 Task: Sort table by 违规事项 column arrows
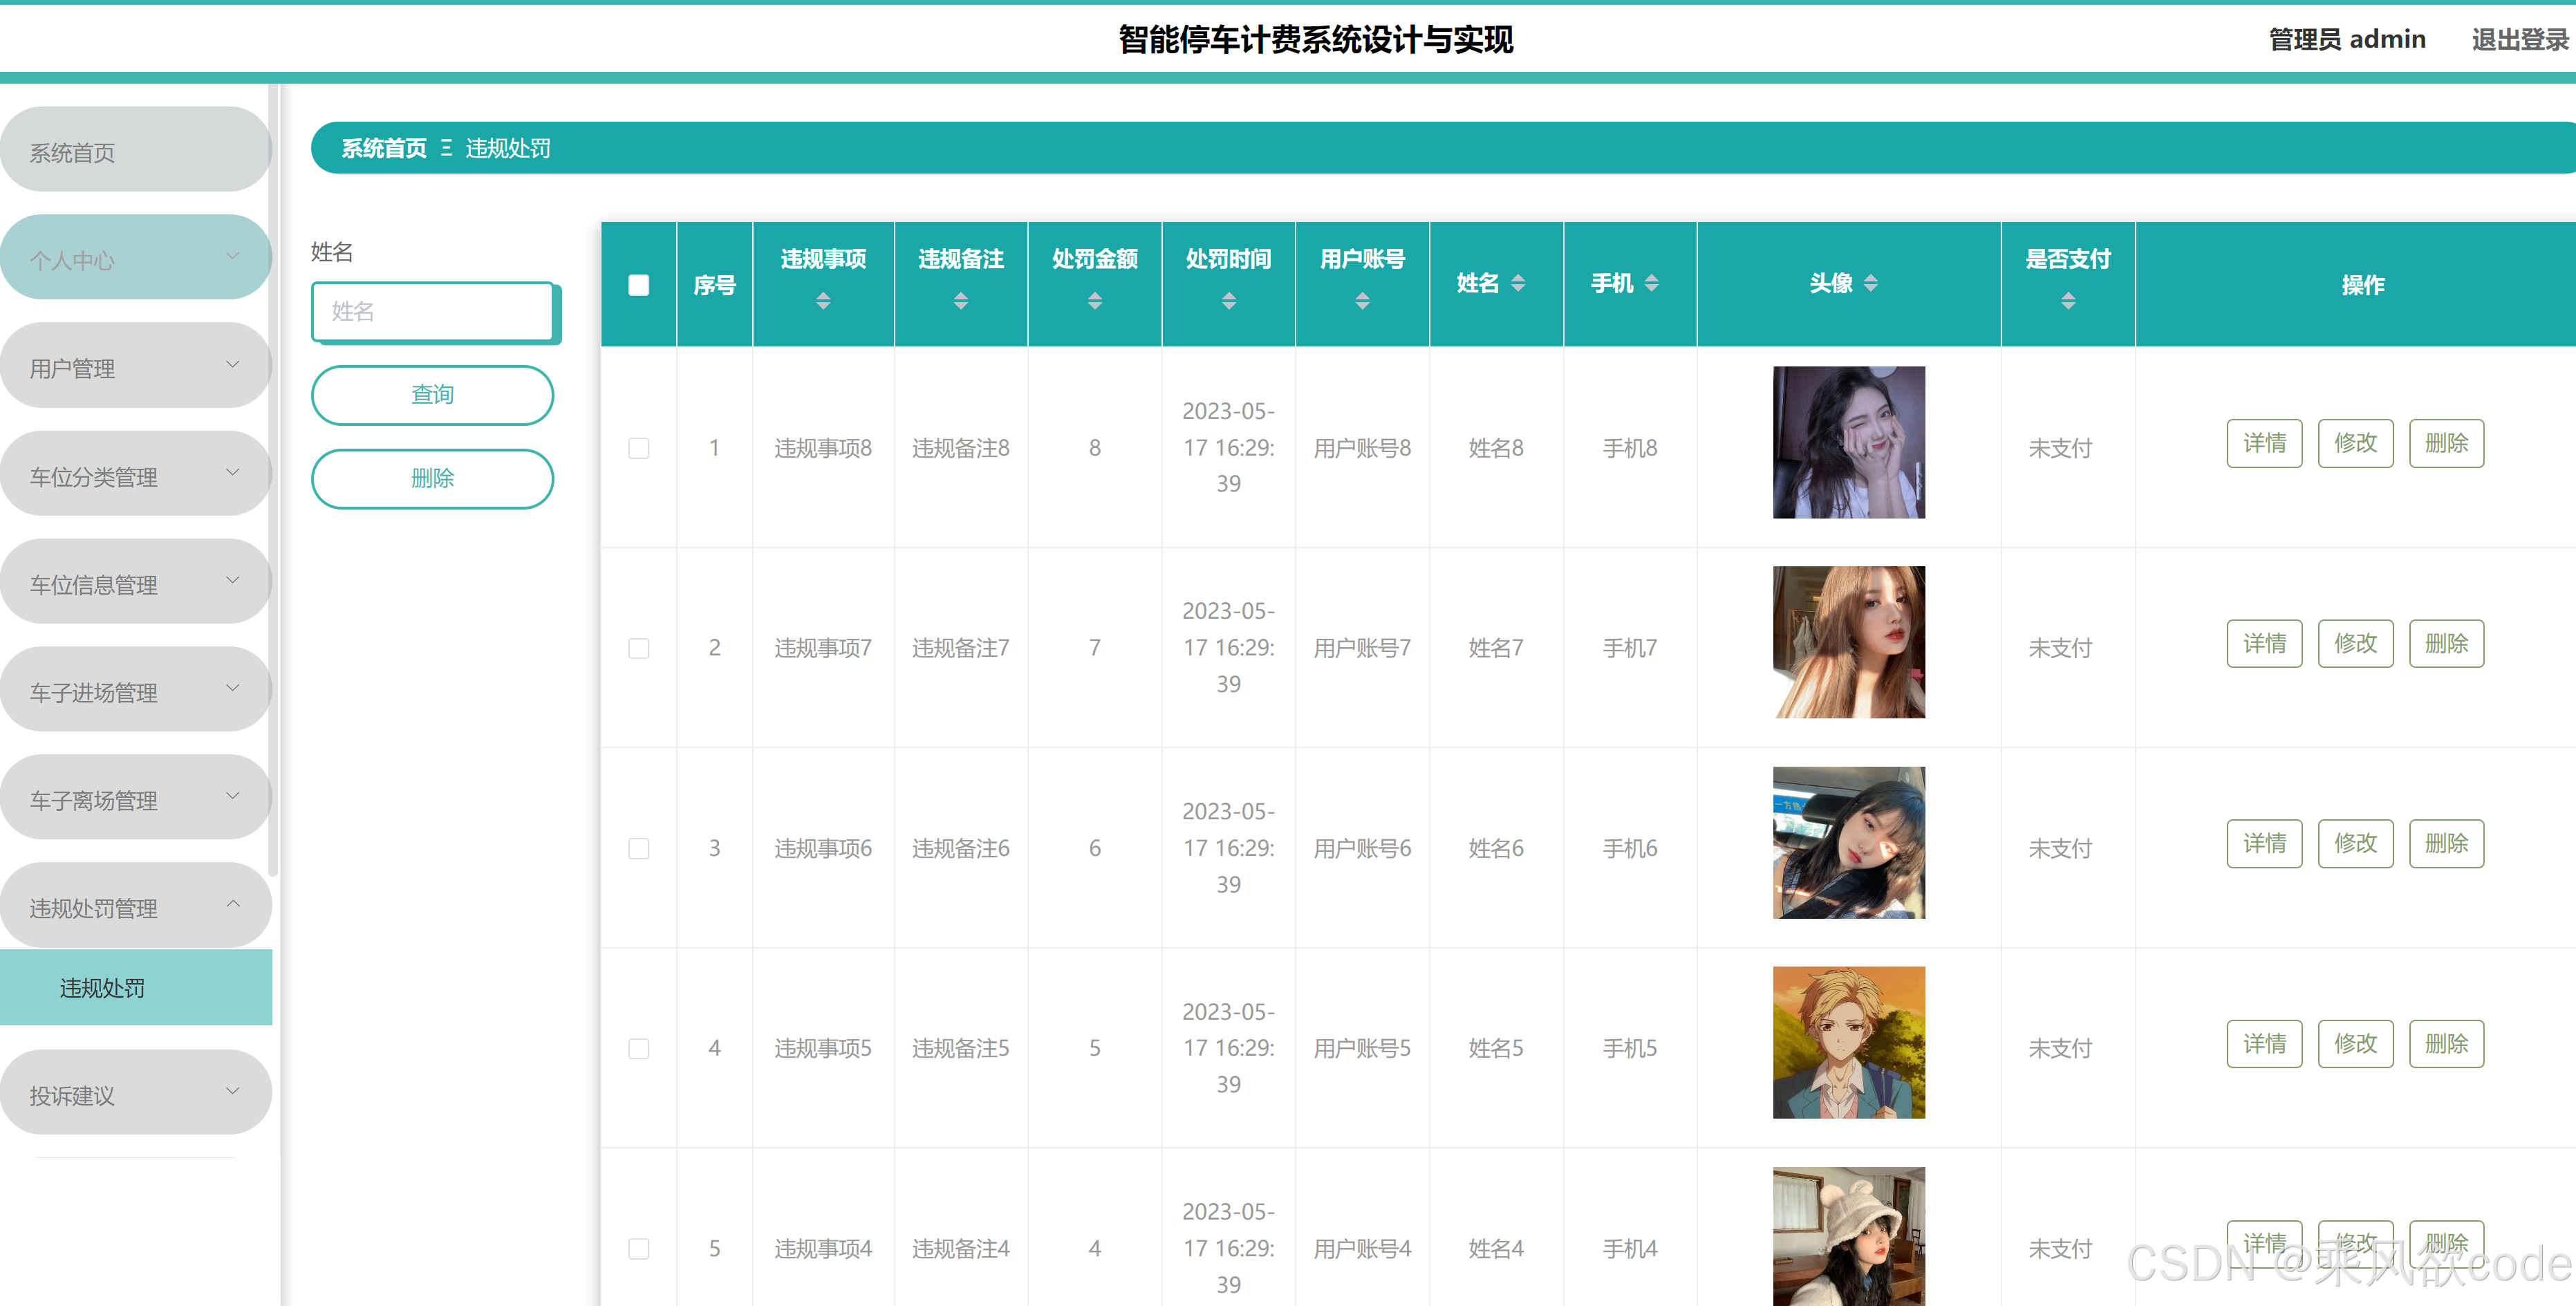tap(823, 301)
